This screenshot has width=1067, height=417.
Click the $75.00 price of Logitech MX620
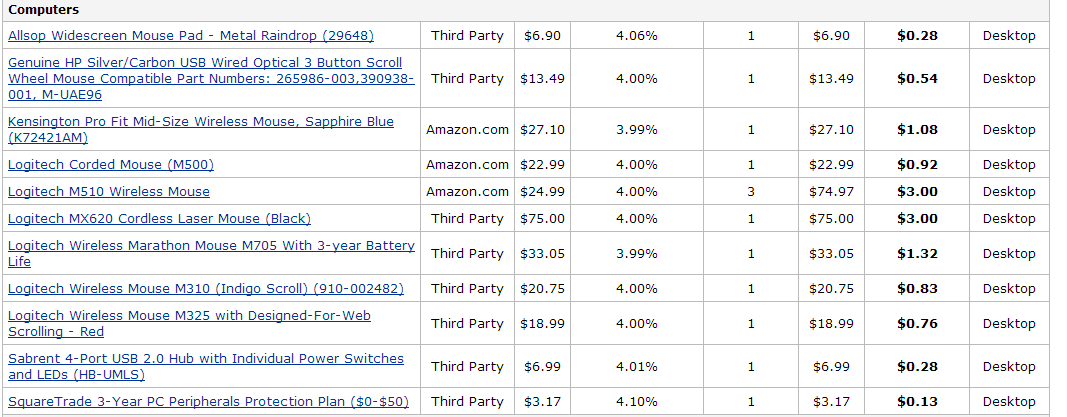pos(542,219)
